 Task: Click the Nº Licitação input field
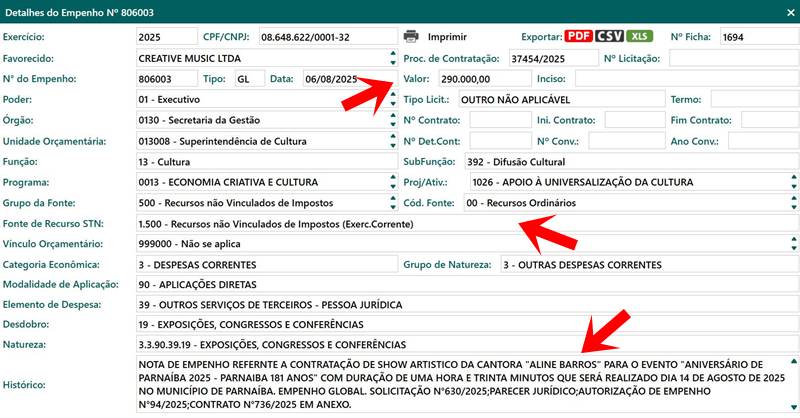pos(732,58)
